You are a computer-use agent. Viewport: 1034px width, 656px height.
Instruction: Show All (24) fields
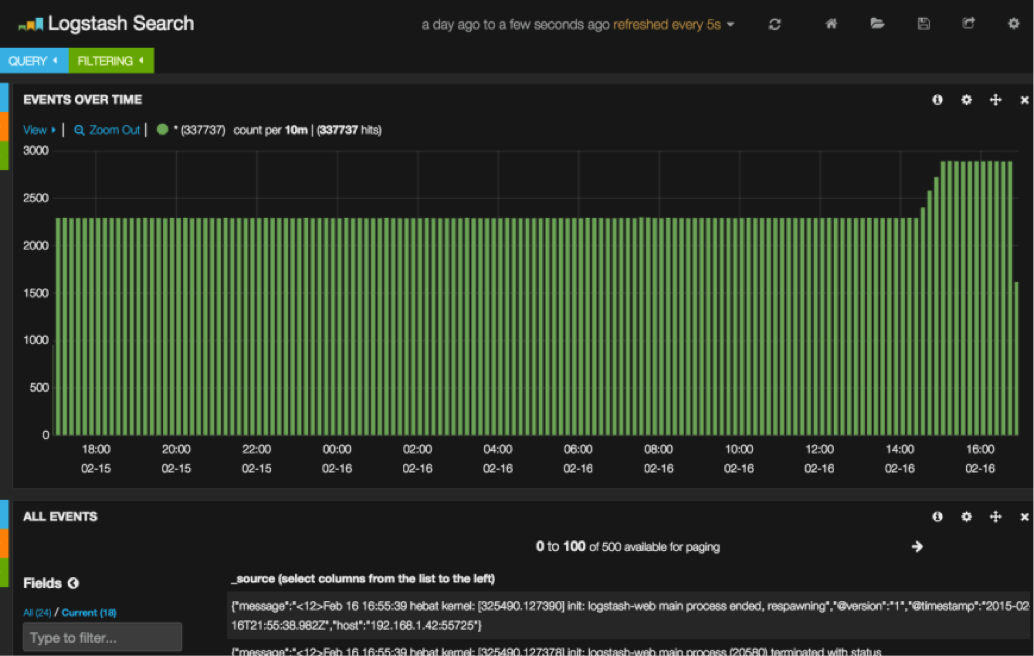pos(37,612)
